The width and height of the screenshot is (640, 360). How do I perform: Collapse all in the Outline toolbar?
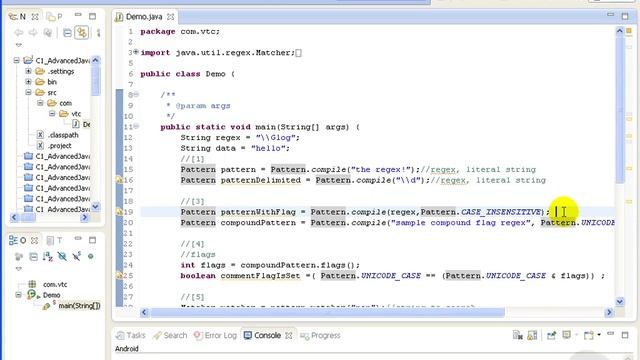click(33, 256)
